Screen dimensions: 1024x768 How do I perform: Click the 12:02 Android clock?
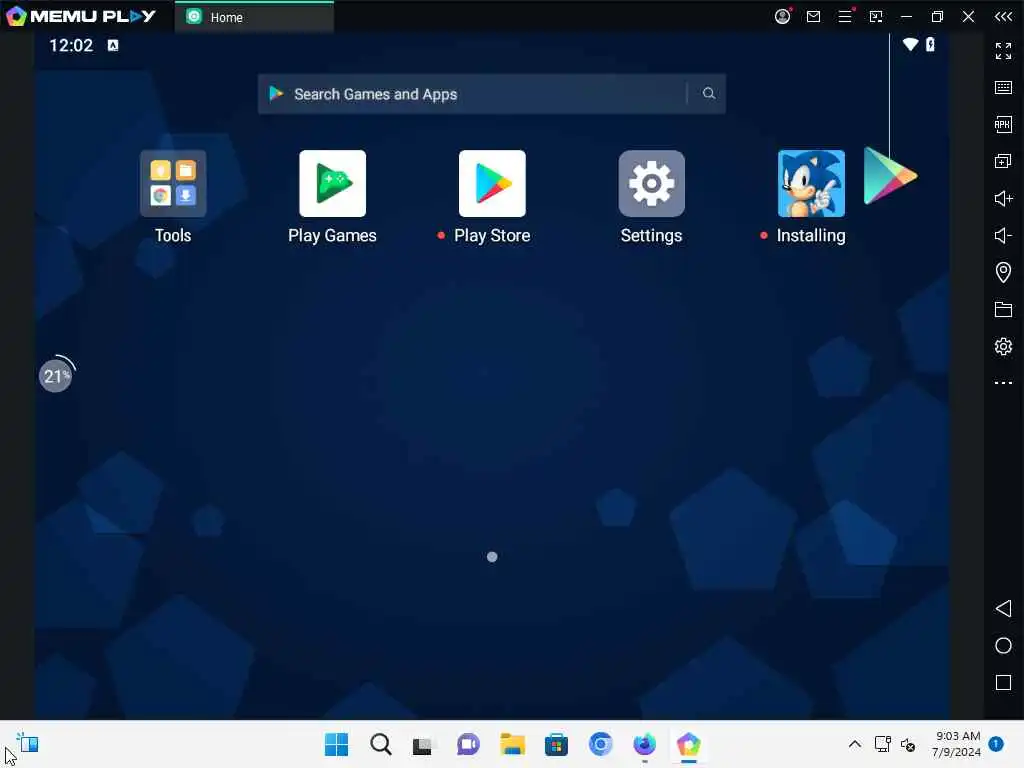tap(71, 45)
